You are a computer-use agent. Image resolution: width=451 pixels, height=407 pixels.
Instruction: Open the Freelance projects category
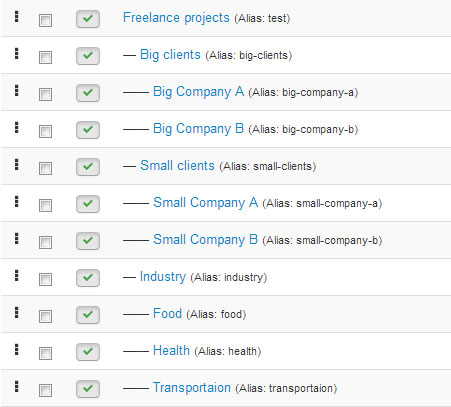pyautogui.click(x=176, y=18)
